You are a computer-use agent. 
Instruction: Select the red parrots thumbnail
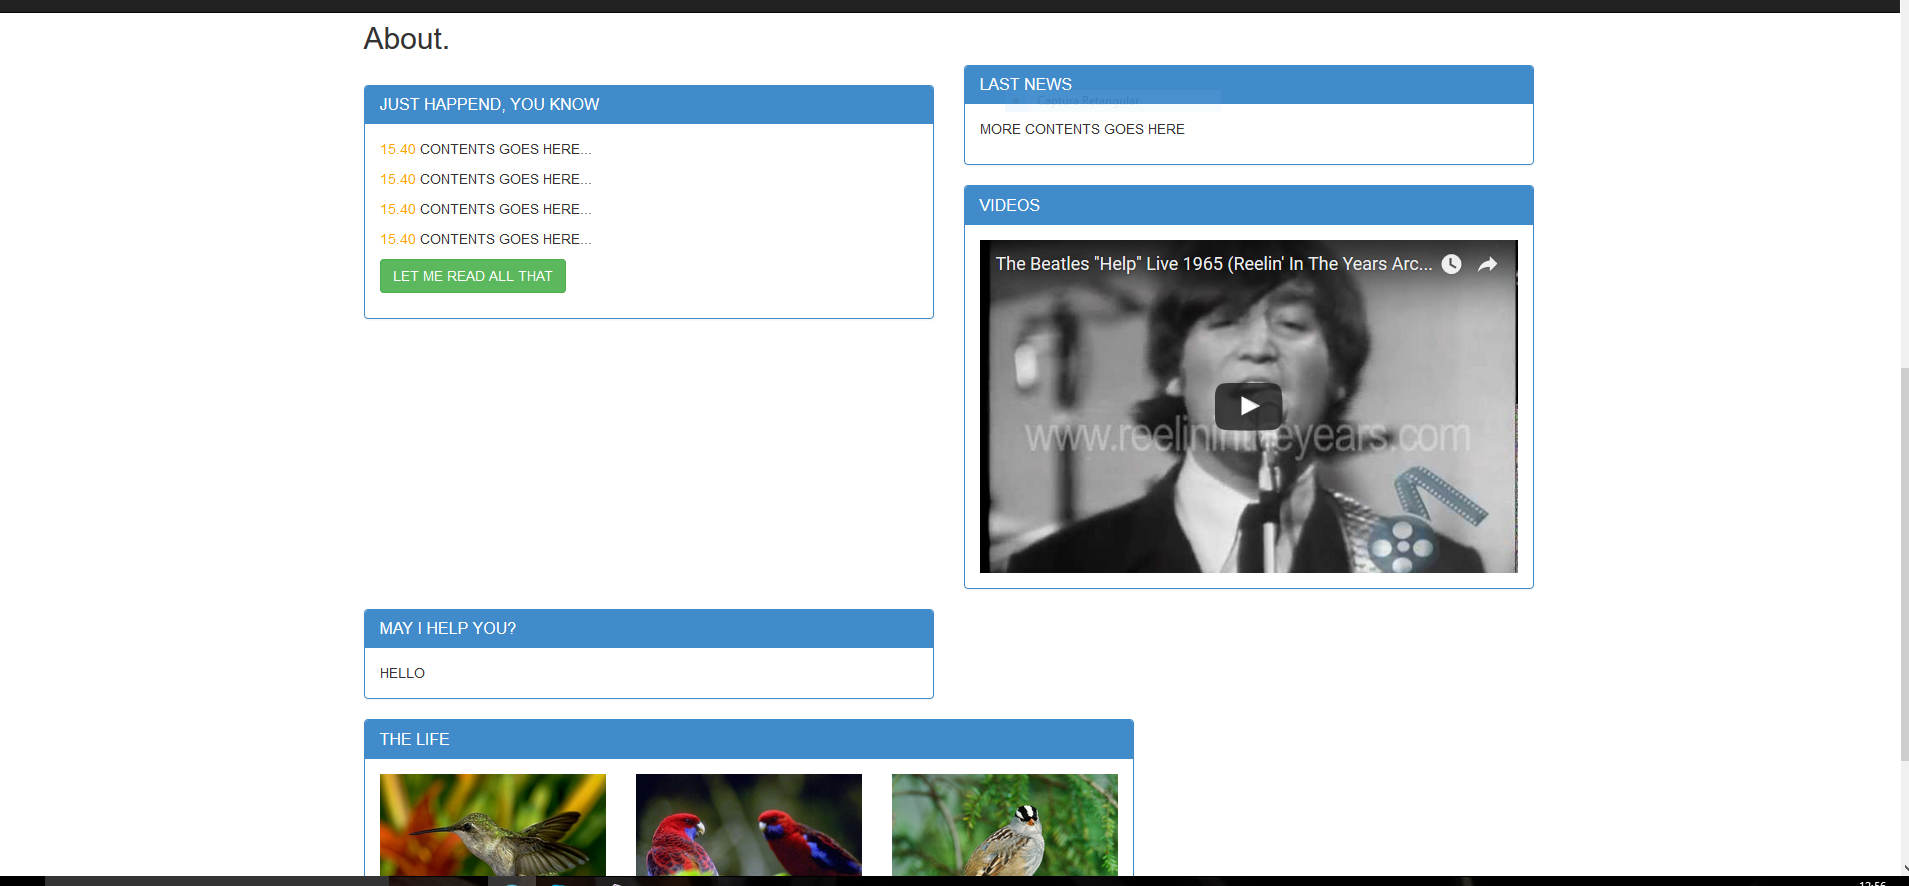[x=749, y=825]
